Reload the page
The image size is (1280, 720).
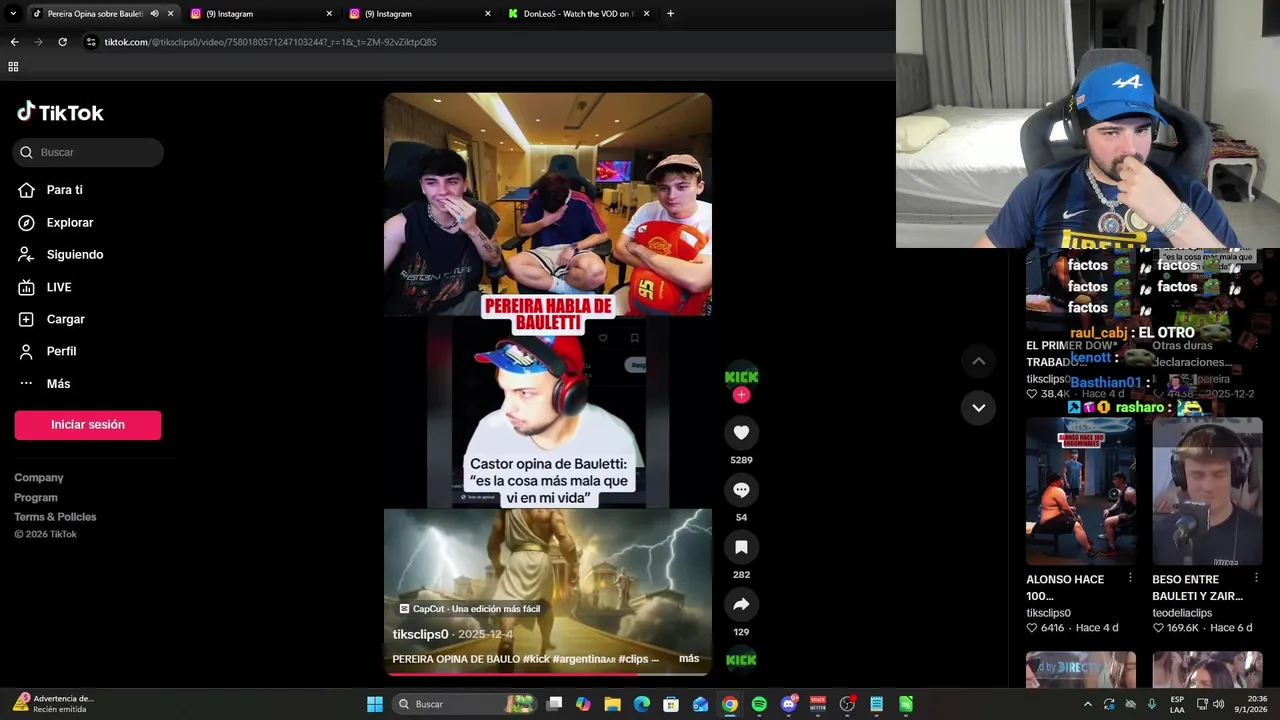(62, 42)
